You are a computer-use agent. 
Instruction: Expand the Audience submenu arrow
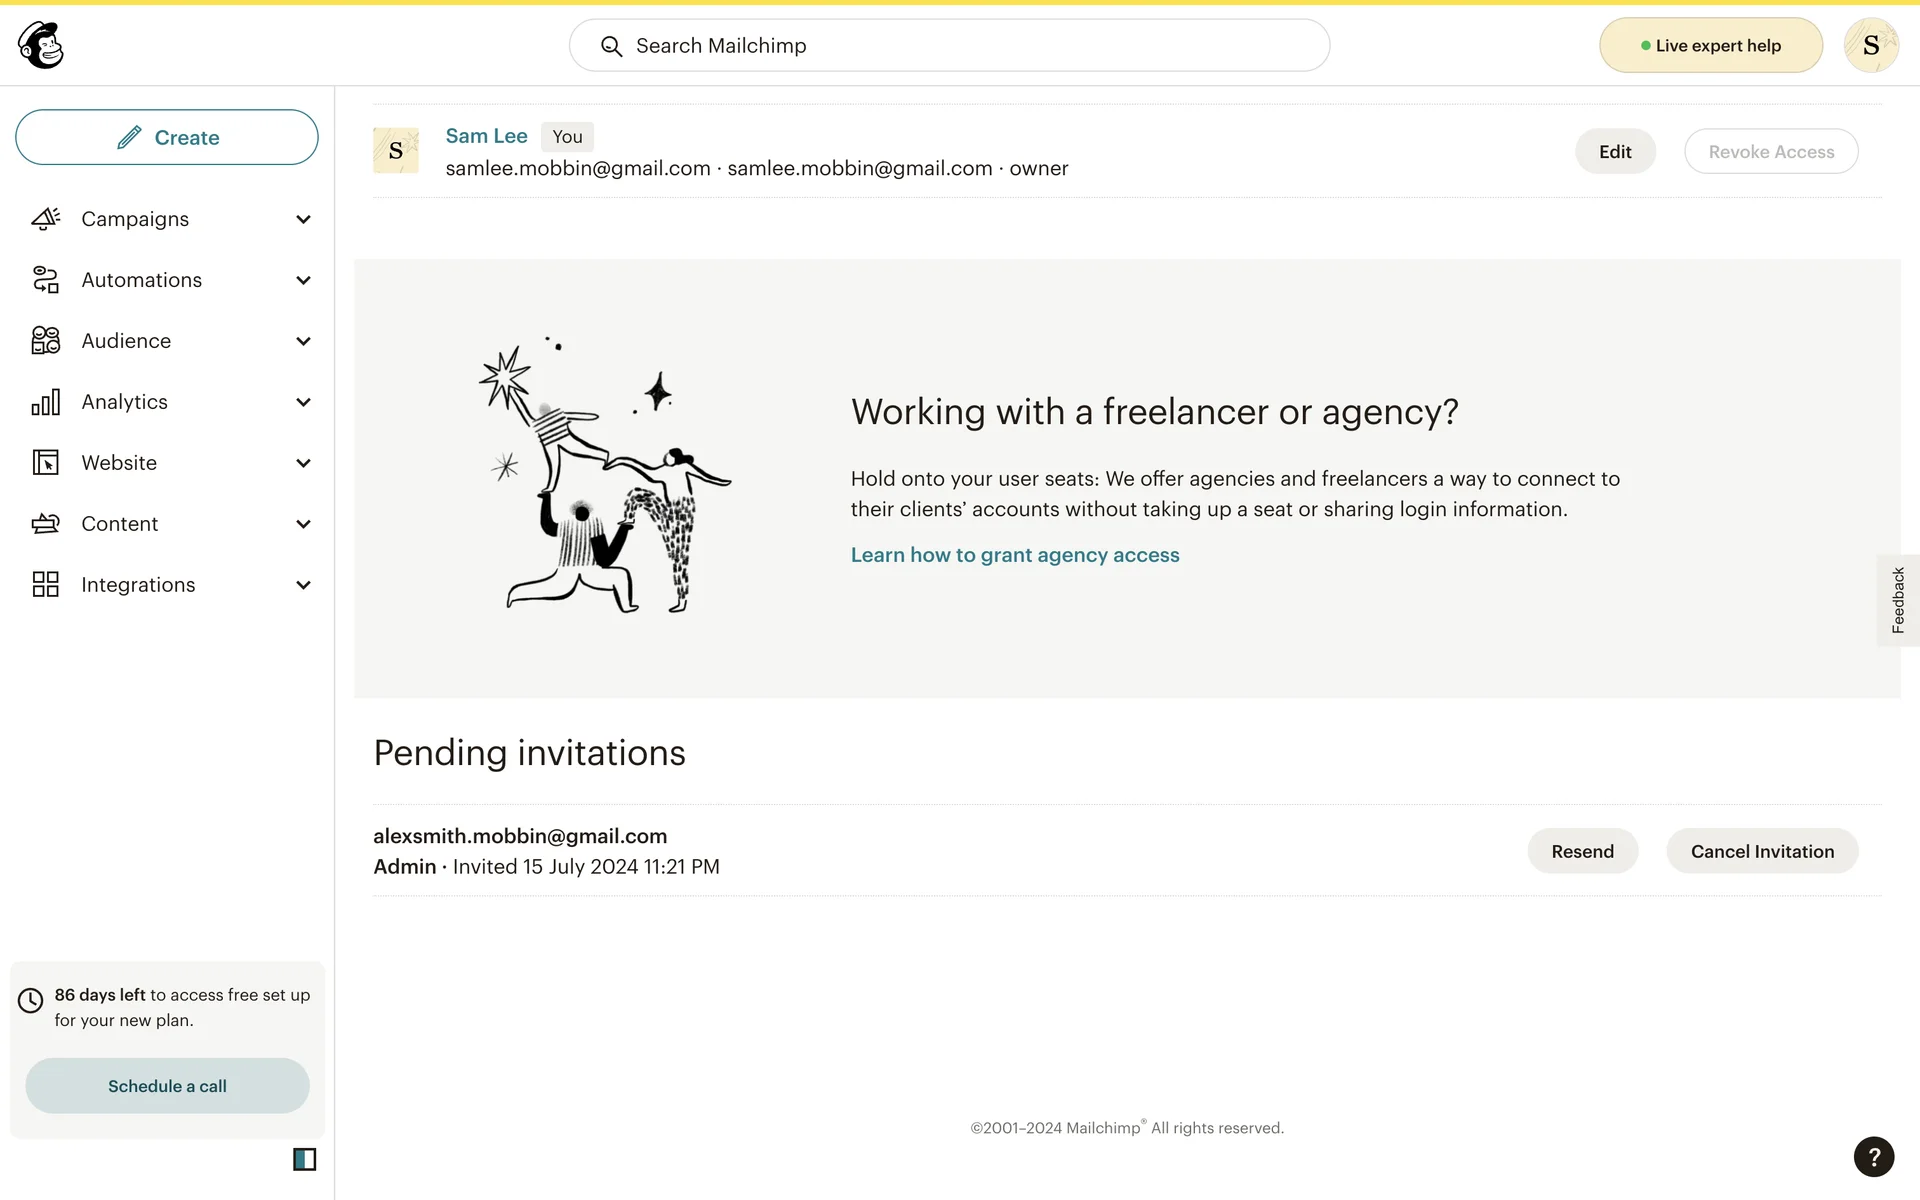[x=303, y=341]
